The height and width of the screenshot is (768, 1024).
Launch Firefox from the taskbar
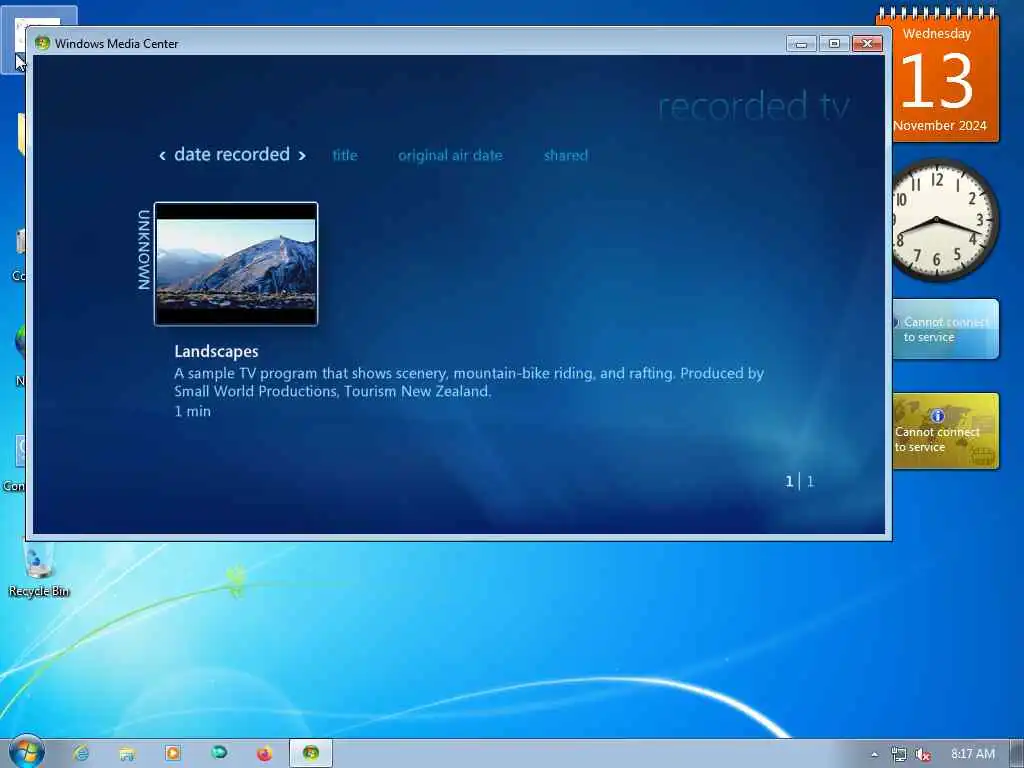(x=264, y=754)
